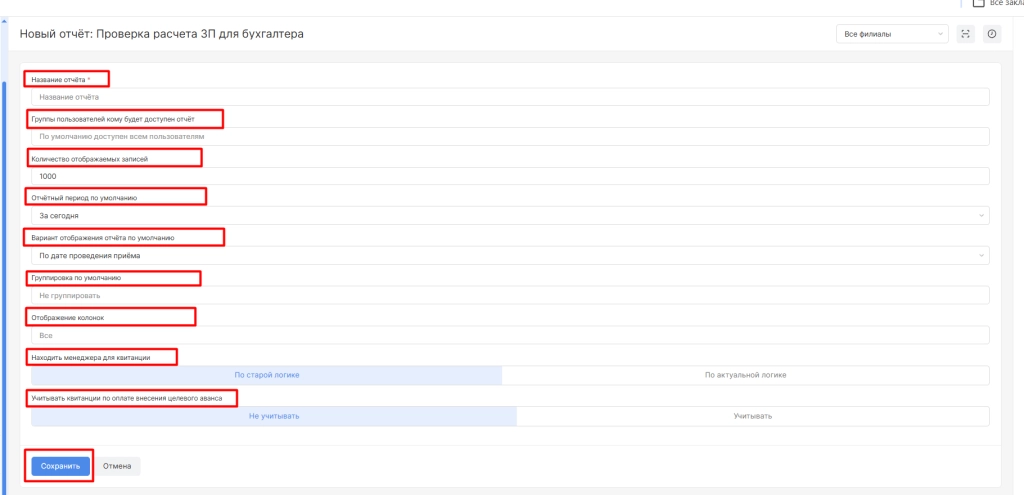Choose "Не учитывать" for advance receipts
The image size is (1024, 495).
274,416
